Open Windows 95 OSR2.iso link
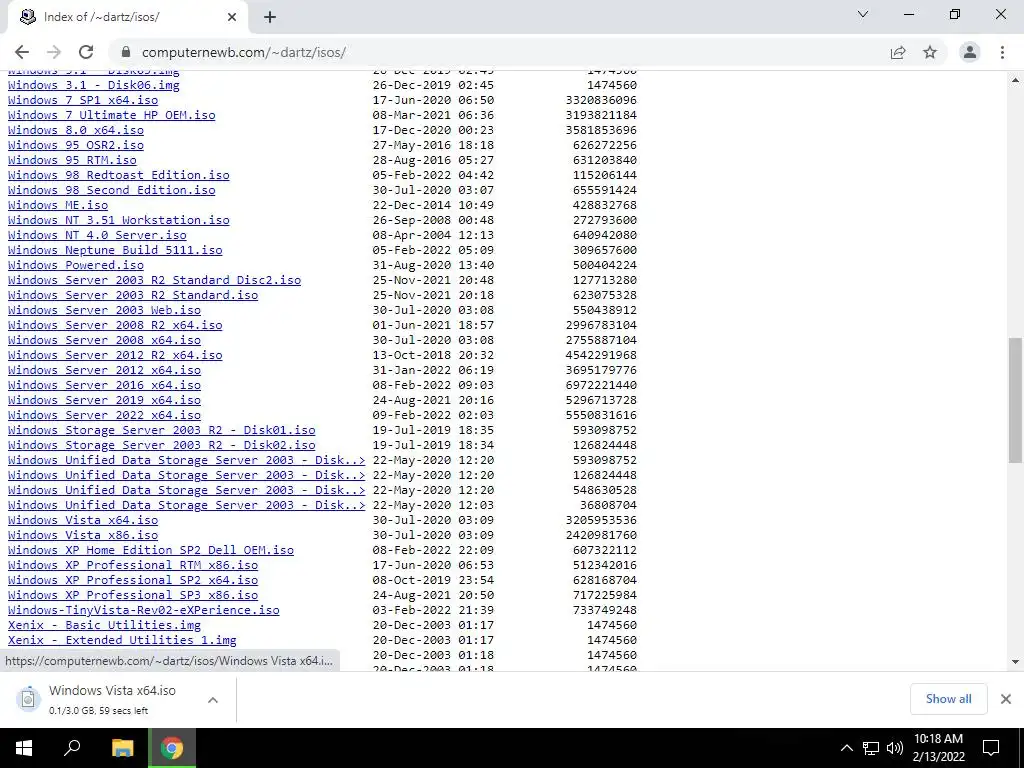This screenshot has height=768, width=1024. (76, 145)
